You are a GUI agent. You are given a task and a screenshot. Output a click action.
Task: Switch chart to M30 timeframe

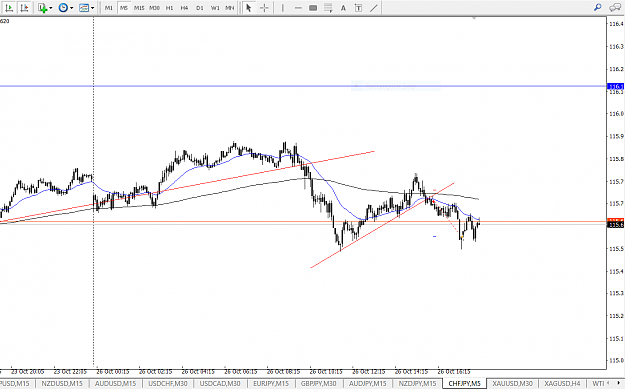[x=155, y=8]
